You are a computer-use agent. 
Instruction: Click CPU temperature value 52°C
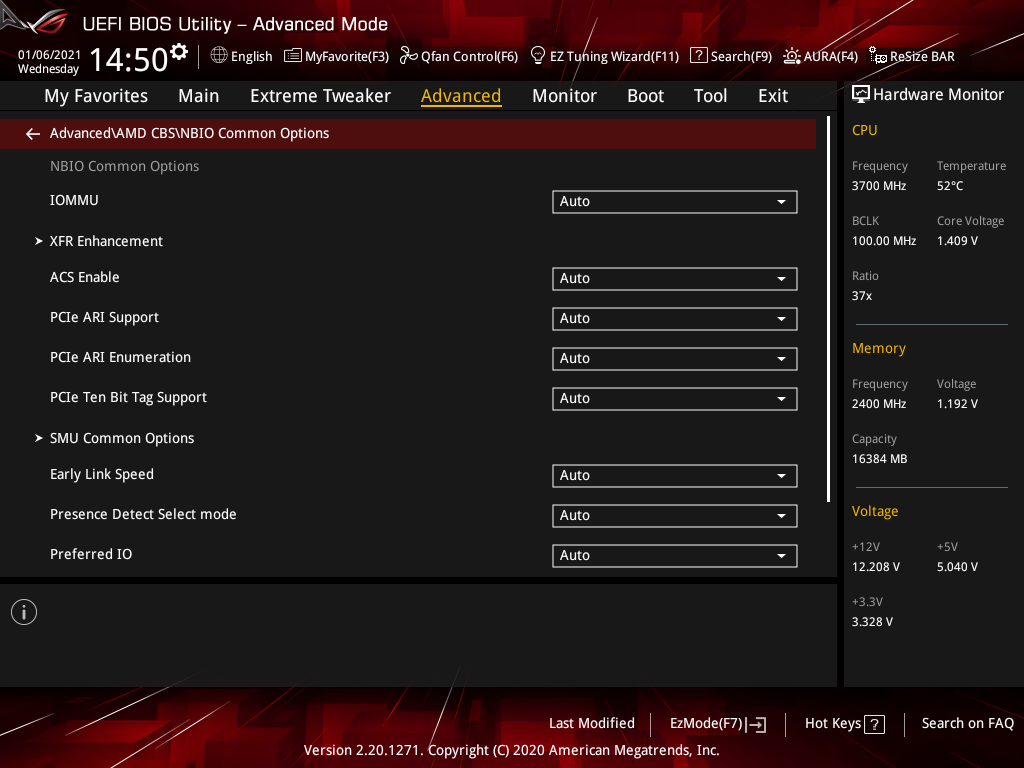click(x=950, y=186)
